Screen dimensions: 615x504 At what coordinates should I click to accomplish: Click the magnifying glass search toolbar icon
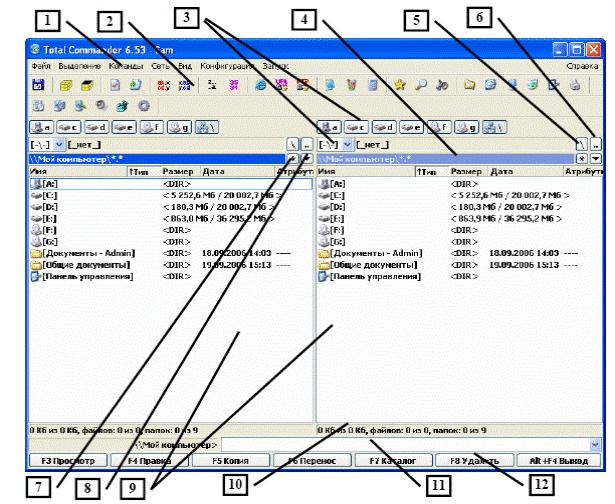421,84
